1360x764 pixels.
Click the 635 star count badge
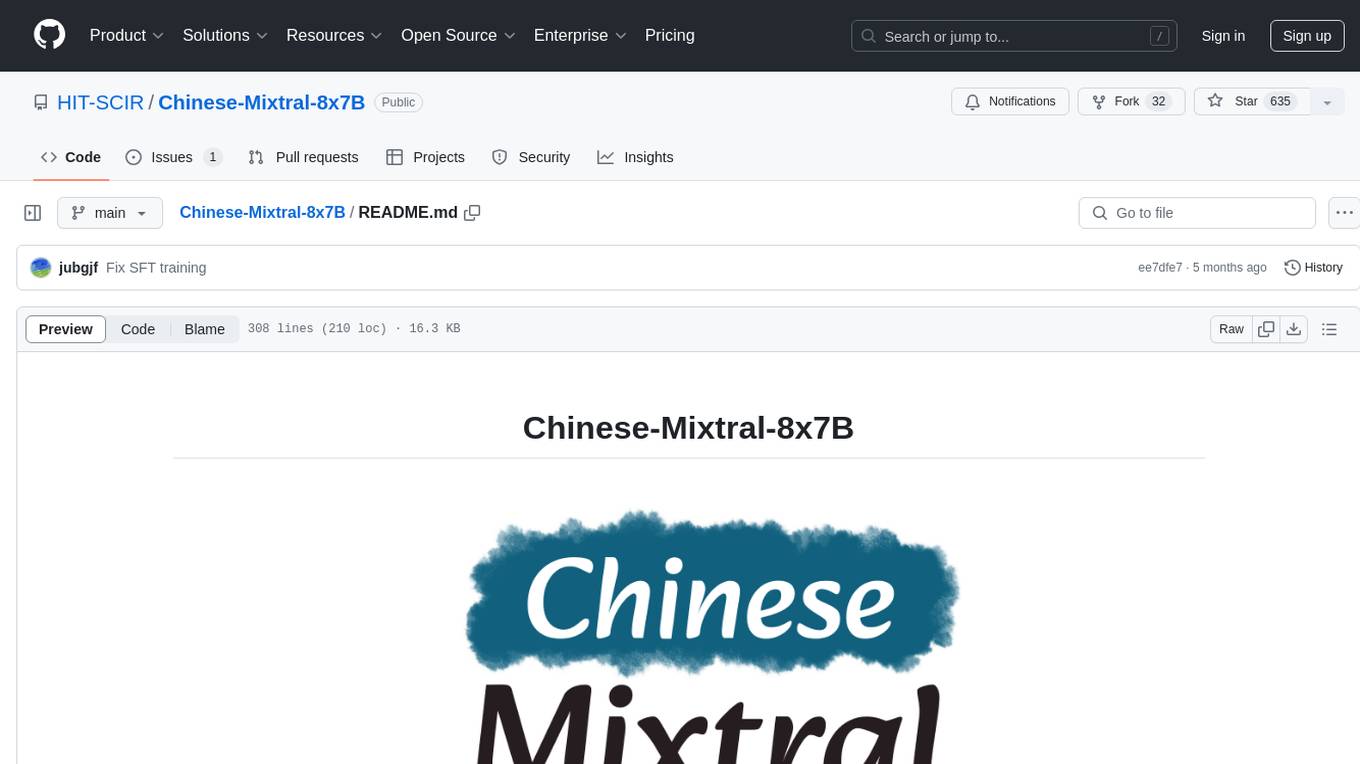point(1280,102)
